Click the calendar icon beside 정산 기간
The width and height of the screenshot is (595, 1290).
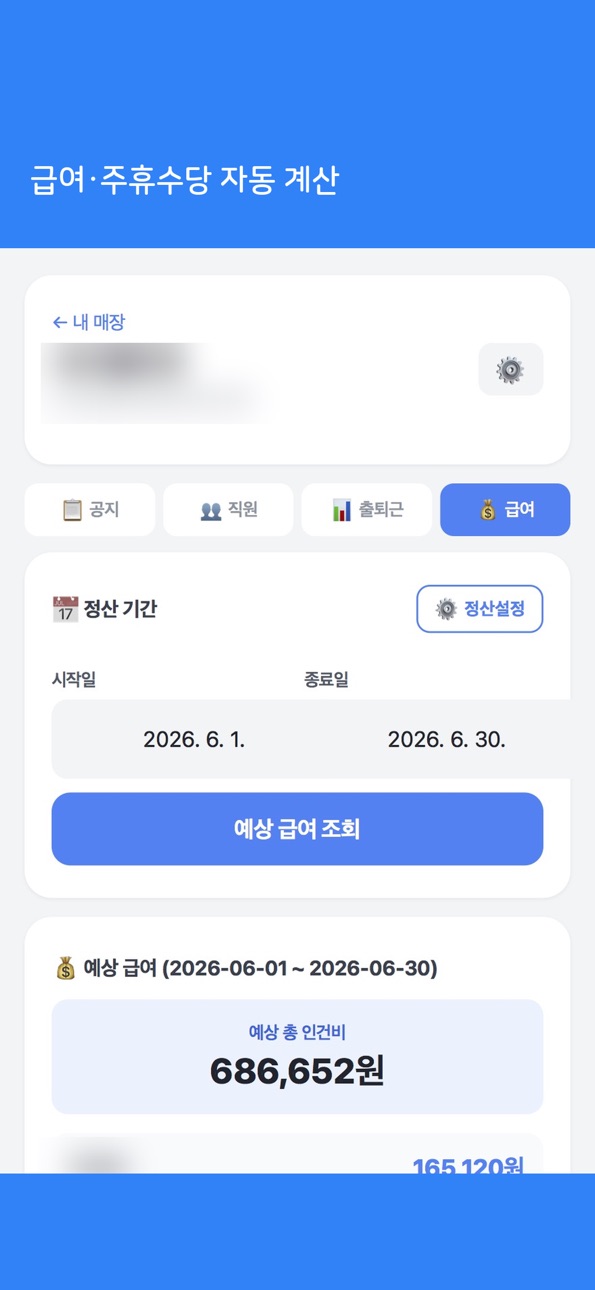pos(65,608)
